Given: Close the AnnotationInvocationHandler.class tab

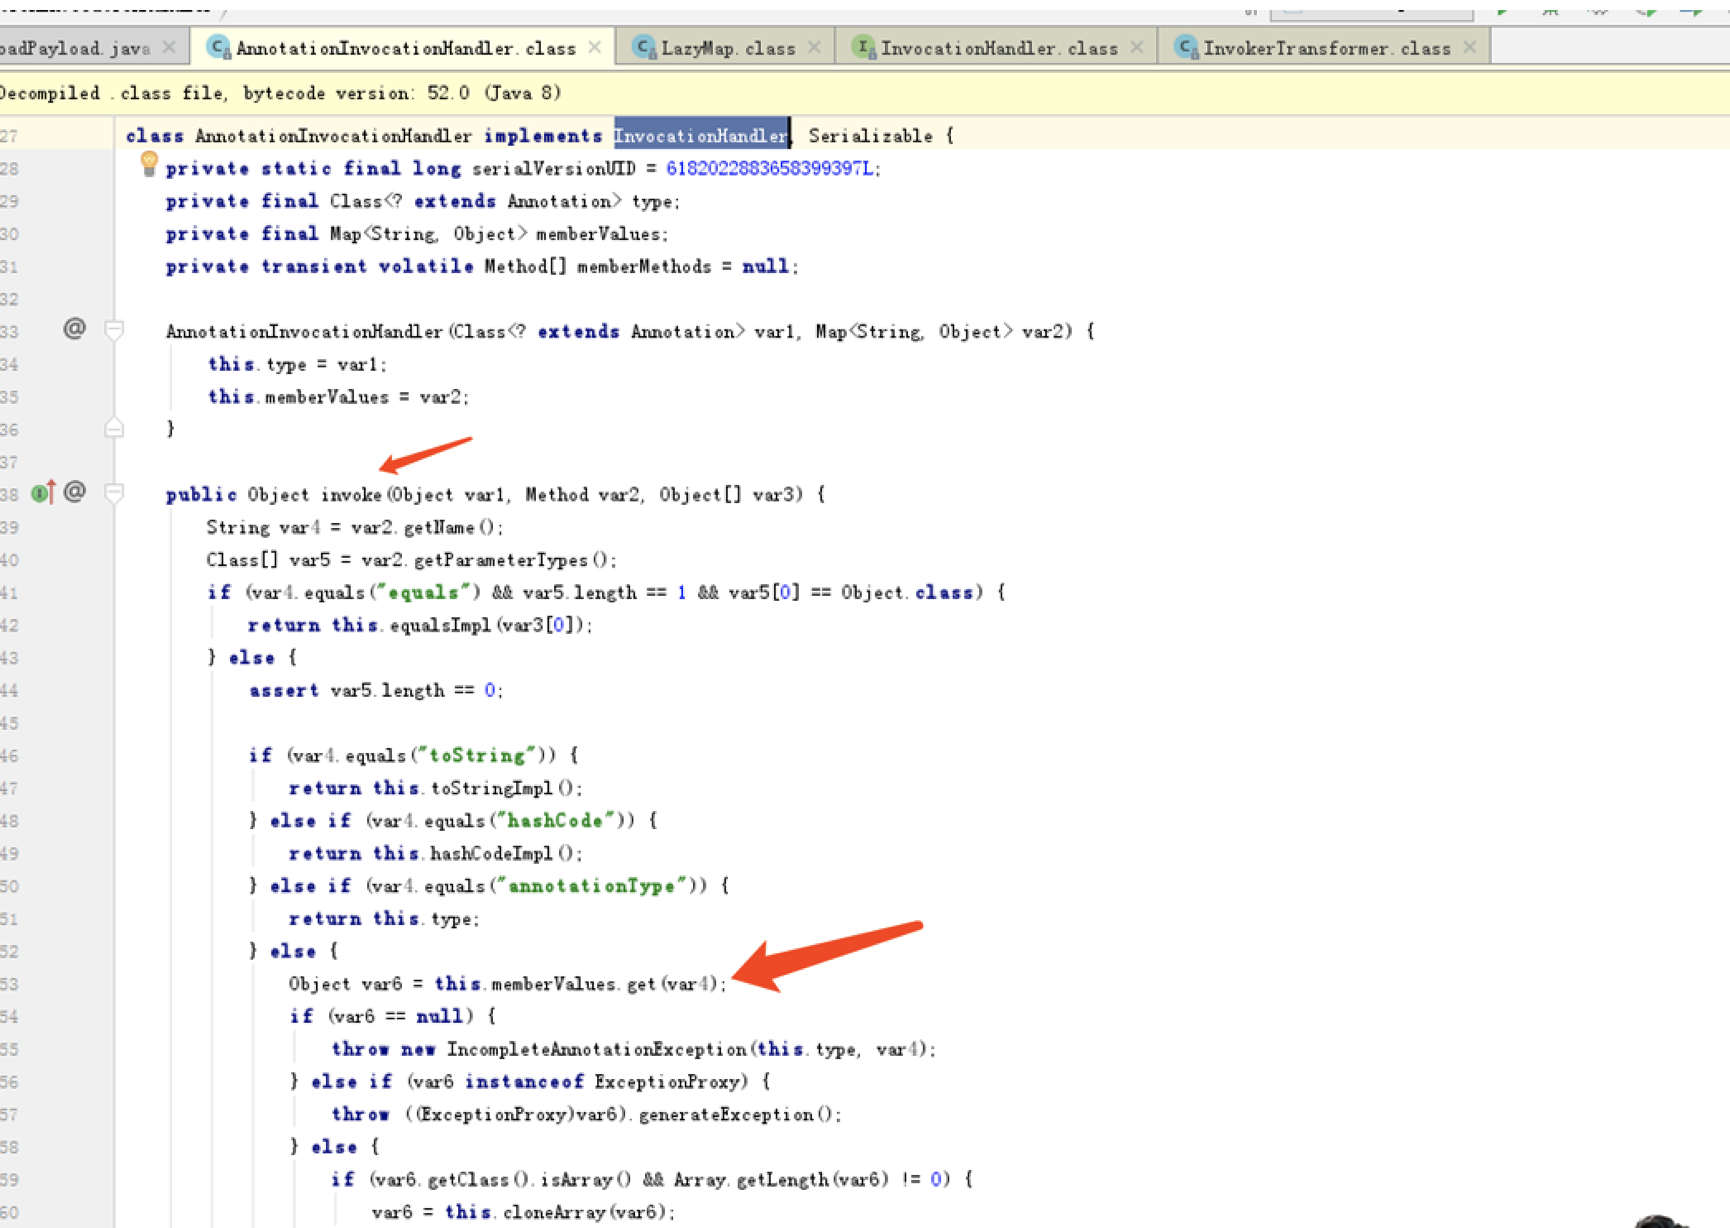Looking at the screenshot, I should coord(595,47).
